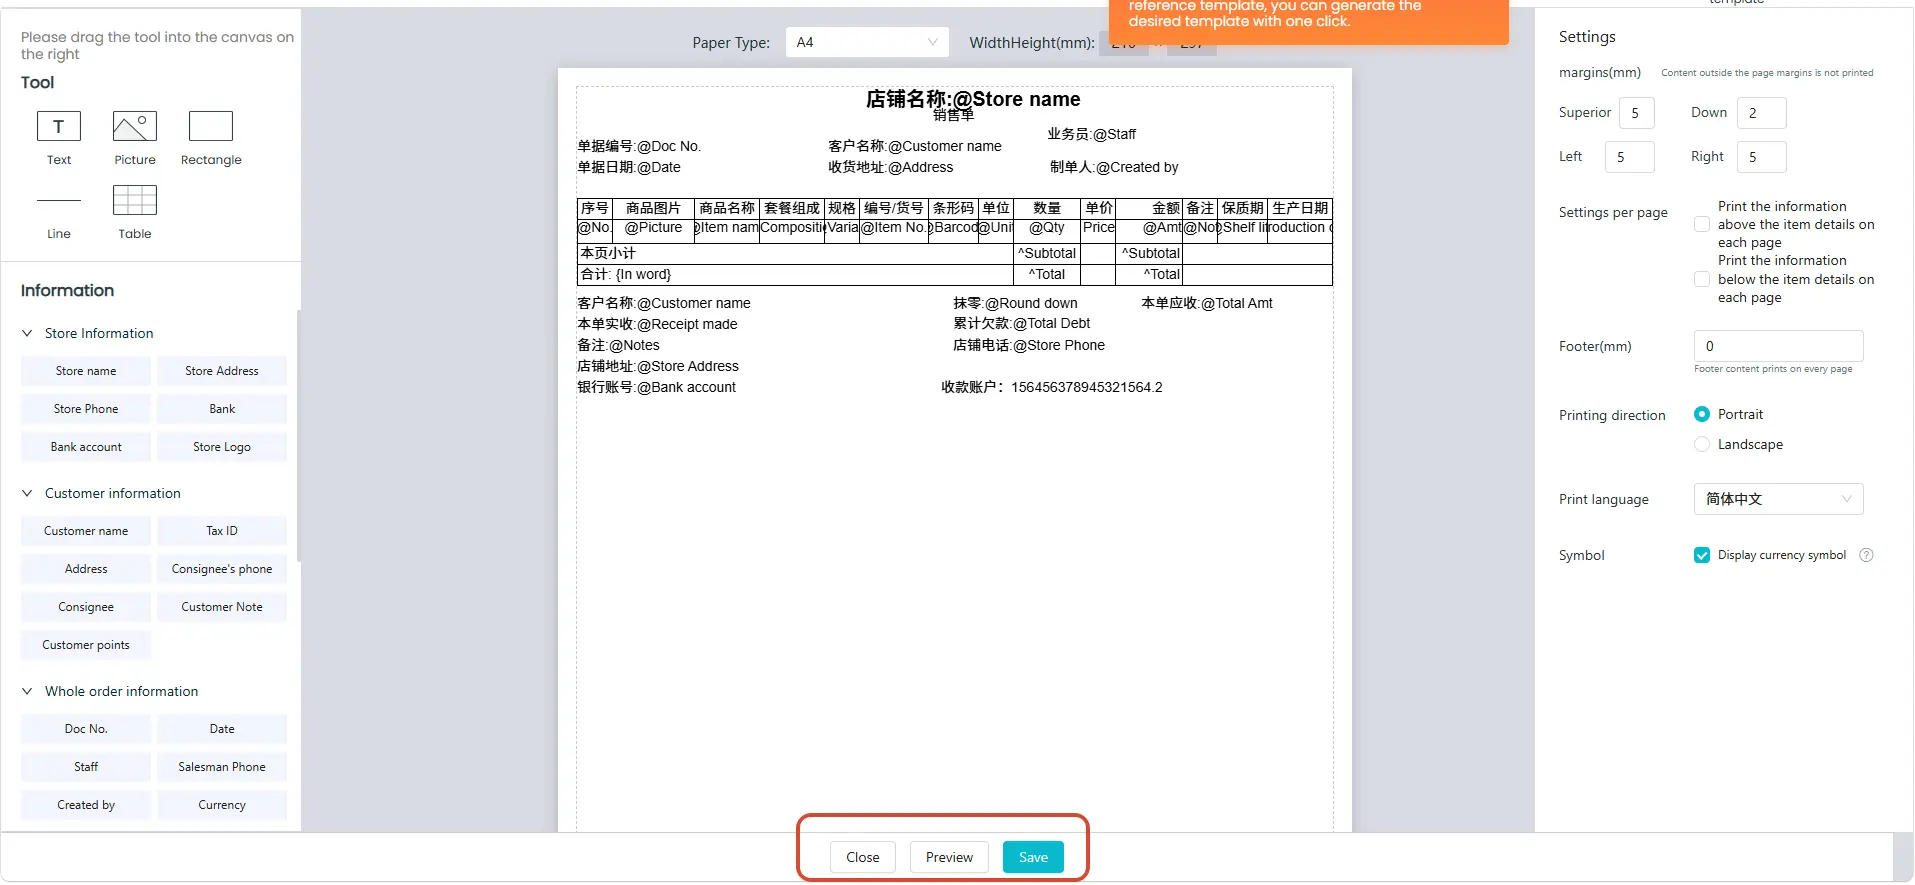Focus the Left margin input
Viewport: 1915px width, 885px height.
pyautogui.click(x=1629, y=157)
